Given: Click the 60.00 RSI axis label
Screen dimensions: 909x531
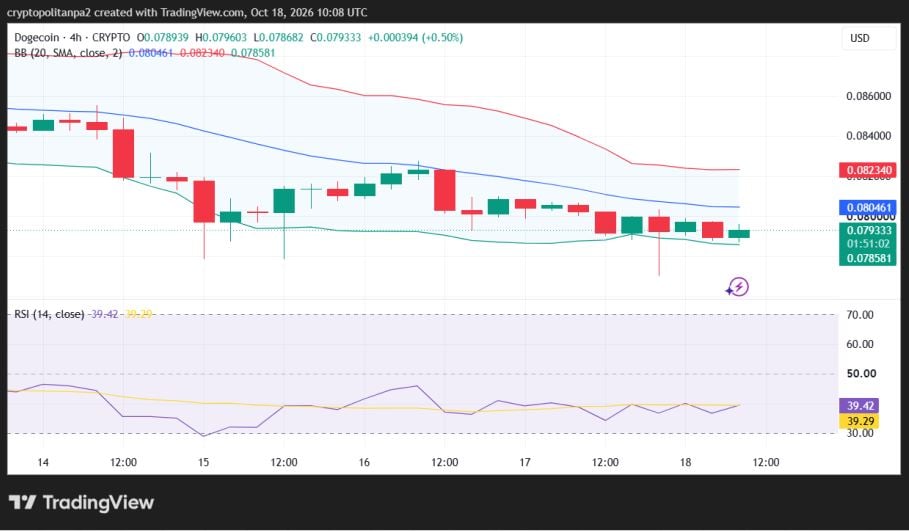Looking at the screenshot, I should click(x=860, y=344).
